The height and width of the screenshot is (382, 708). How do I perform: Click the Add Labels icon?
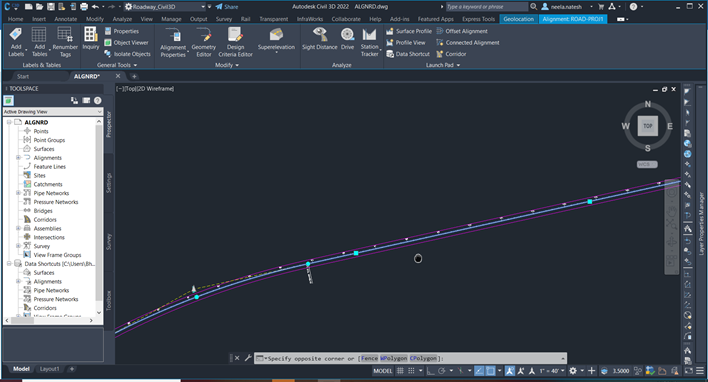(16, 42)
